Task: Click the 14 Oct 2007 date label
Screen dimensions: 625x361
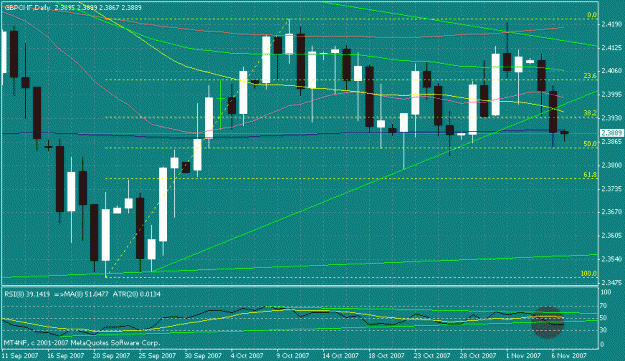Action: pos(341,355)
